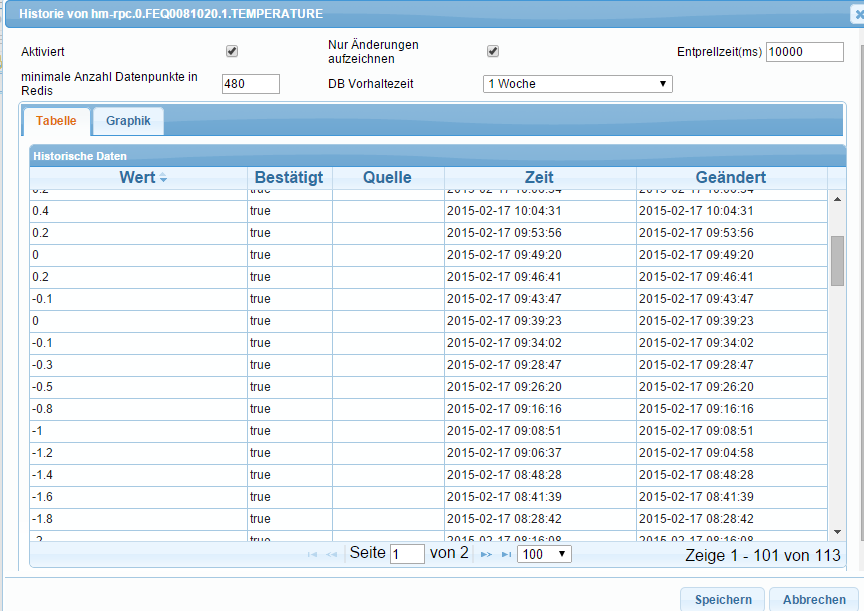Viewport: 864px width, 611px height.
Task: Click the Speichern button
Action: tap(723, 599)
